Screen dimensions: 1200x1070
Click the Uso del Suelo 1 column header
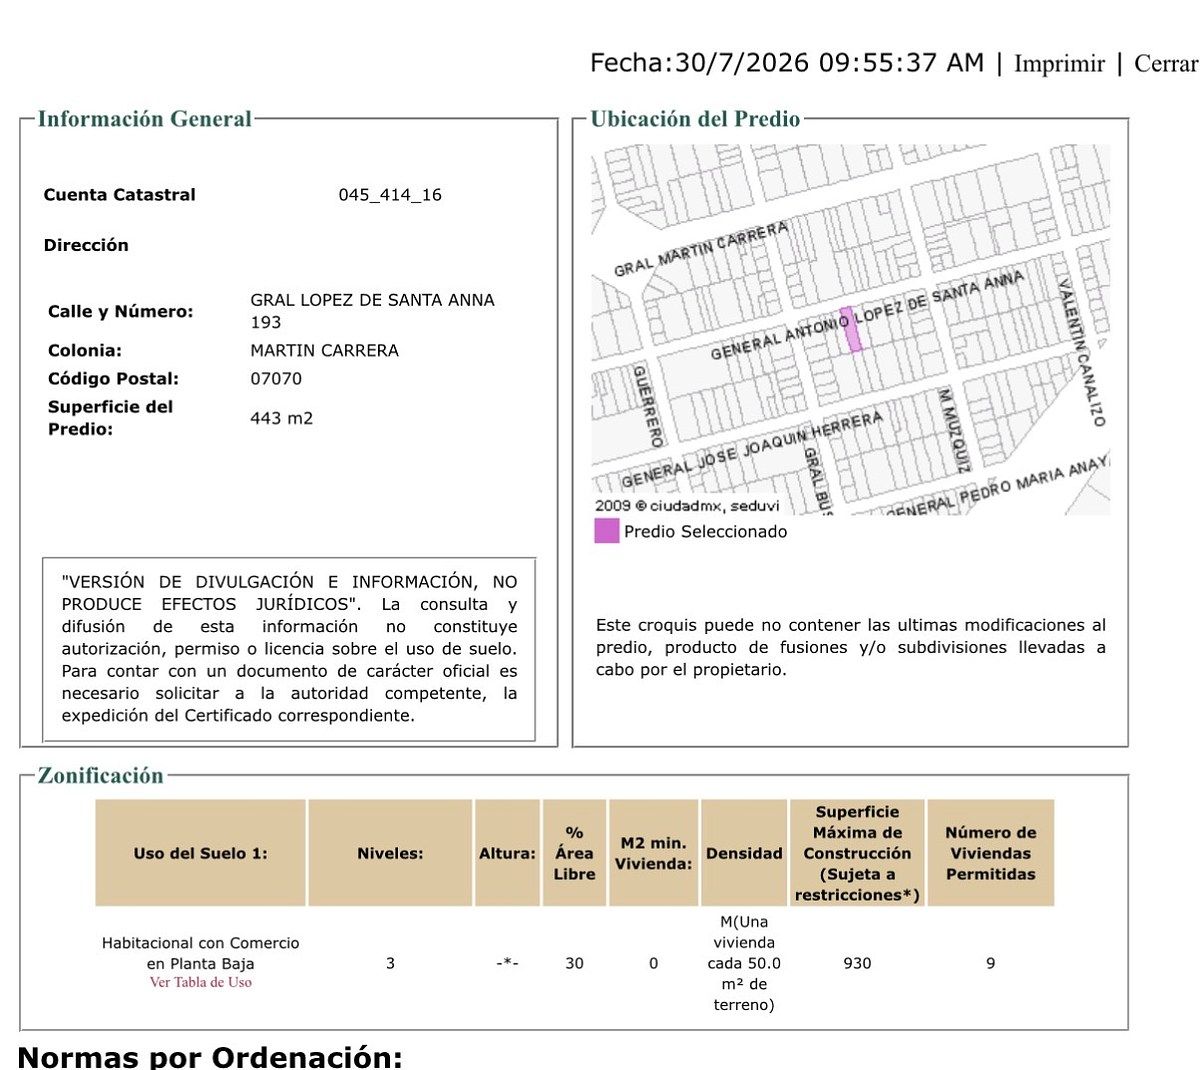[x=200, y=853]
